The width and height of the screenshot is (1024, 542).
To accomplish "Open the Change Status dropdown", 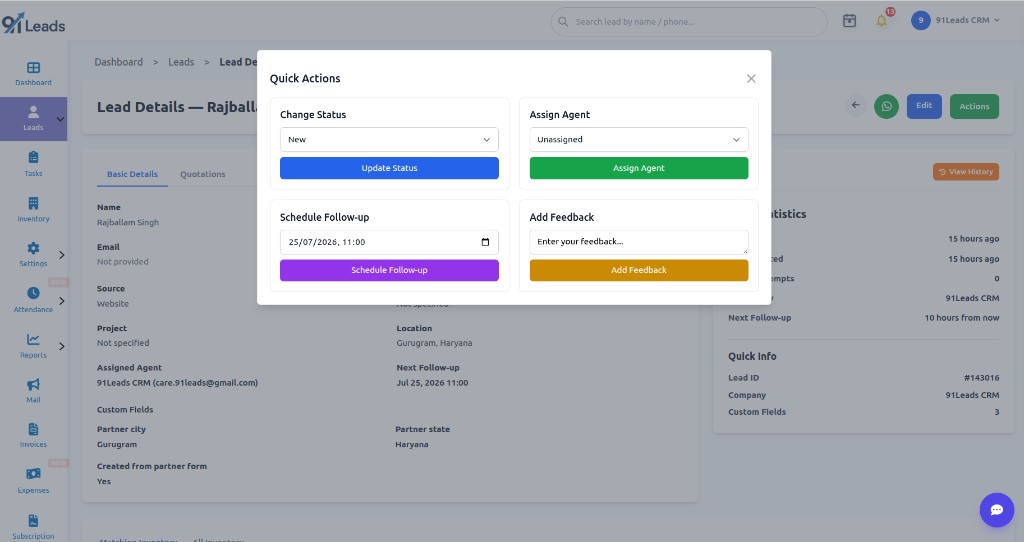I will click(x=389, y=140).
